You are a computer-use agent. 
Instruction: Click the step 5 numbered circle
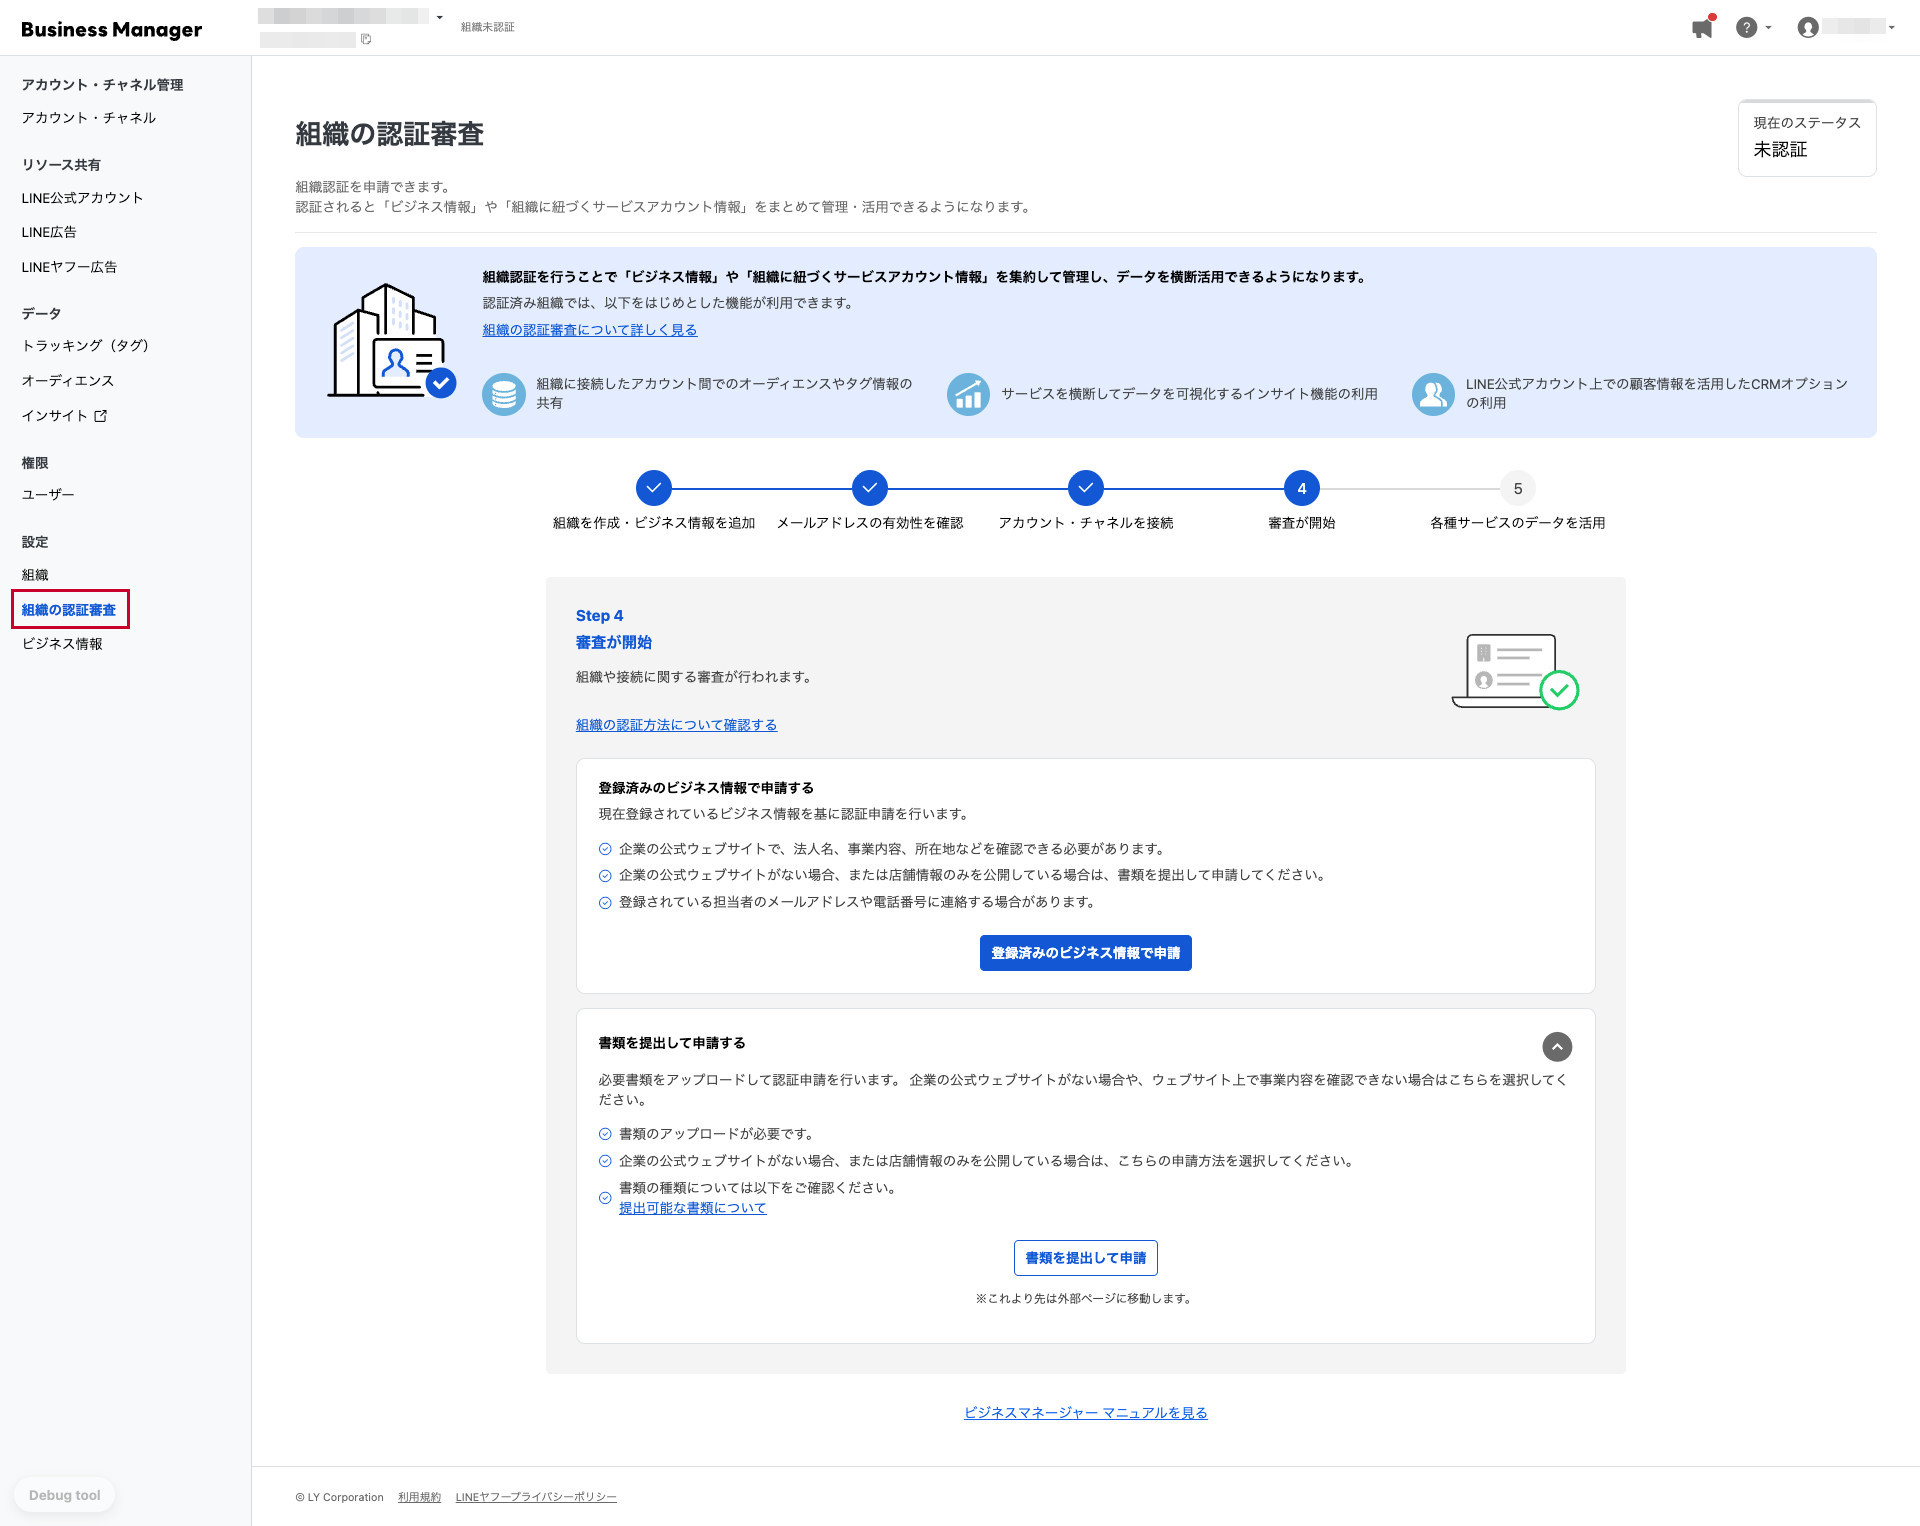click(1518, 488)
